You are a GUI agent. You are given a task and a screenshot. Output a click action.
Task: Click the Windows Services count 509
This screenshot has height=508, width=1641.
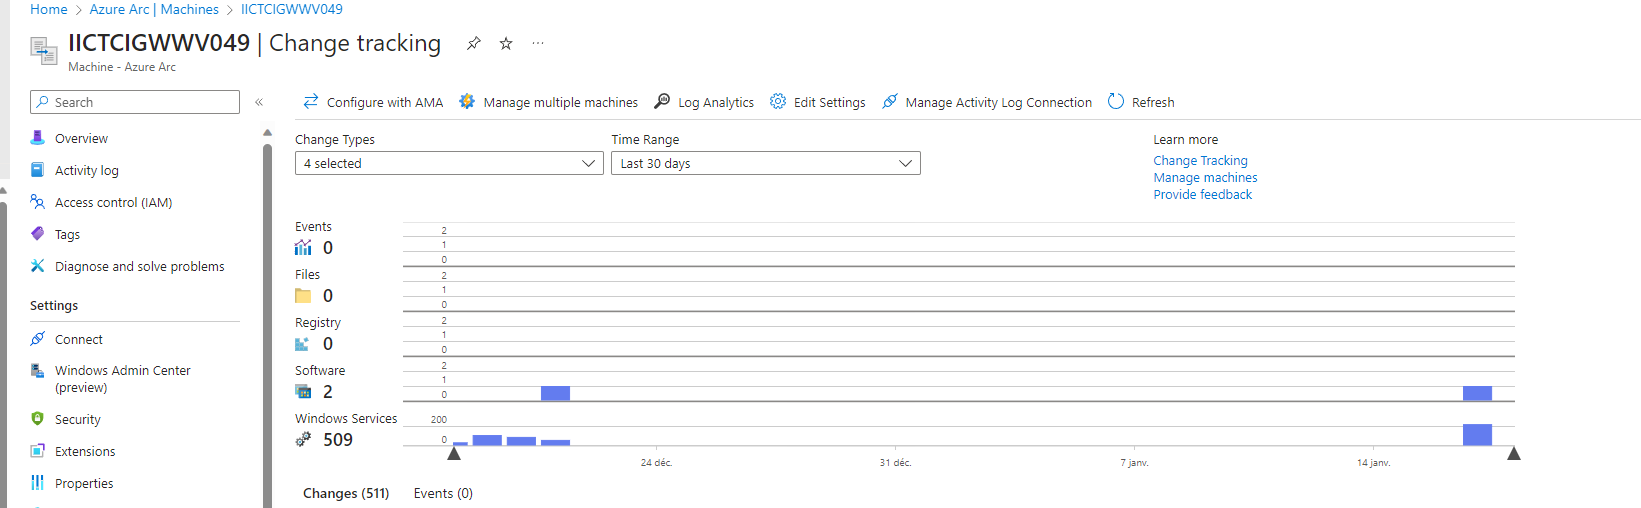coord(338,439)
